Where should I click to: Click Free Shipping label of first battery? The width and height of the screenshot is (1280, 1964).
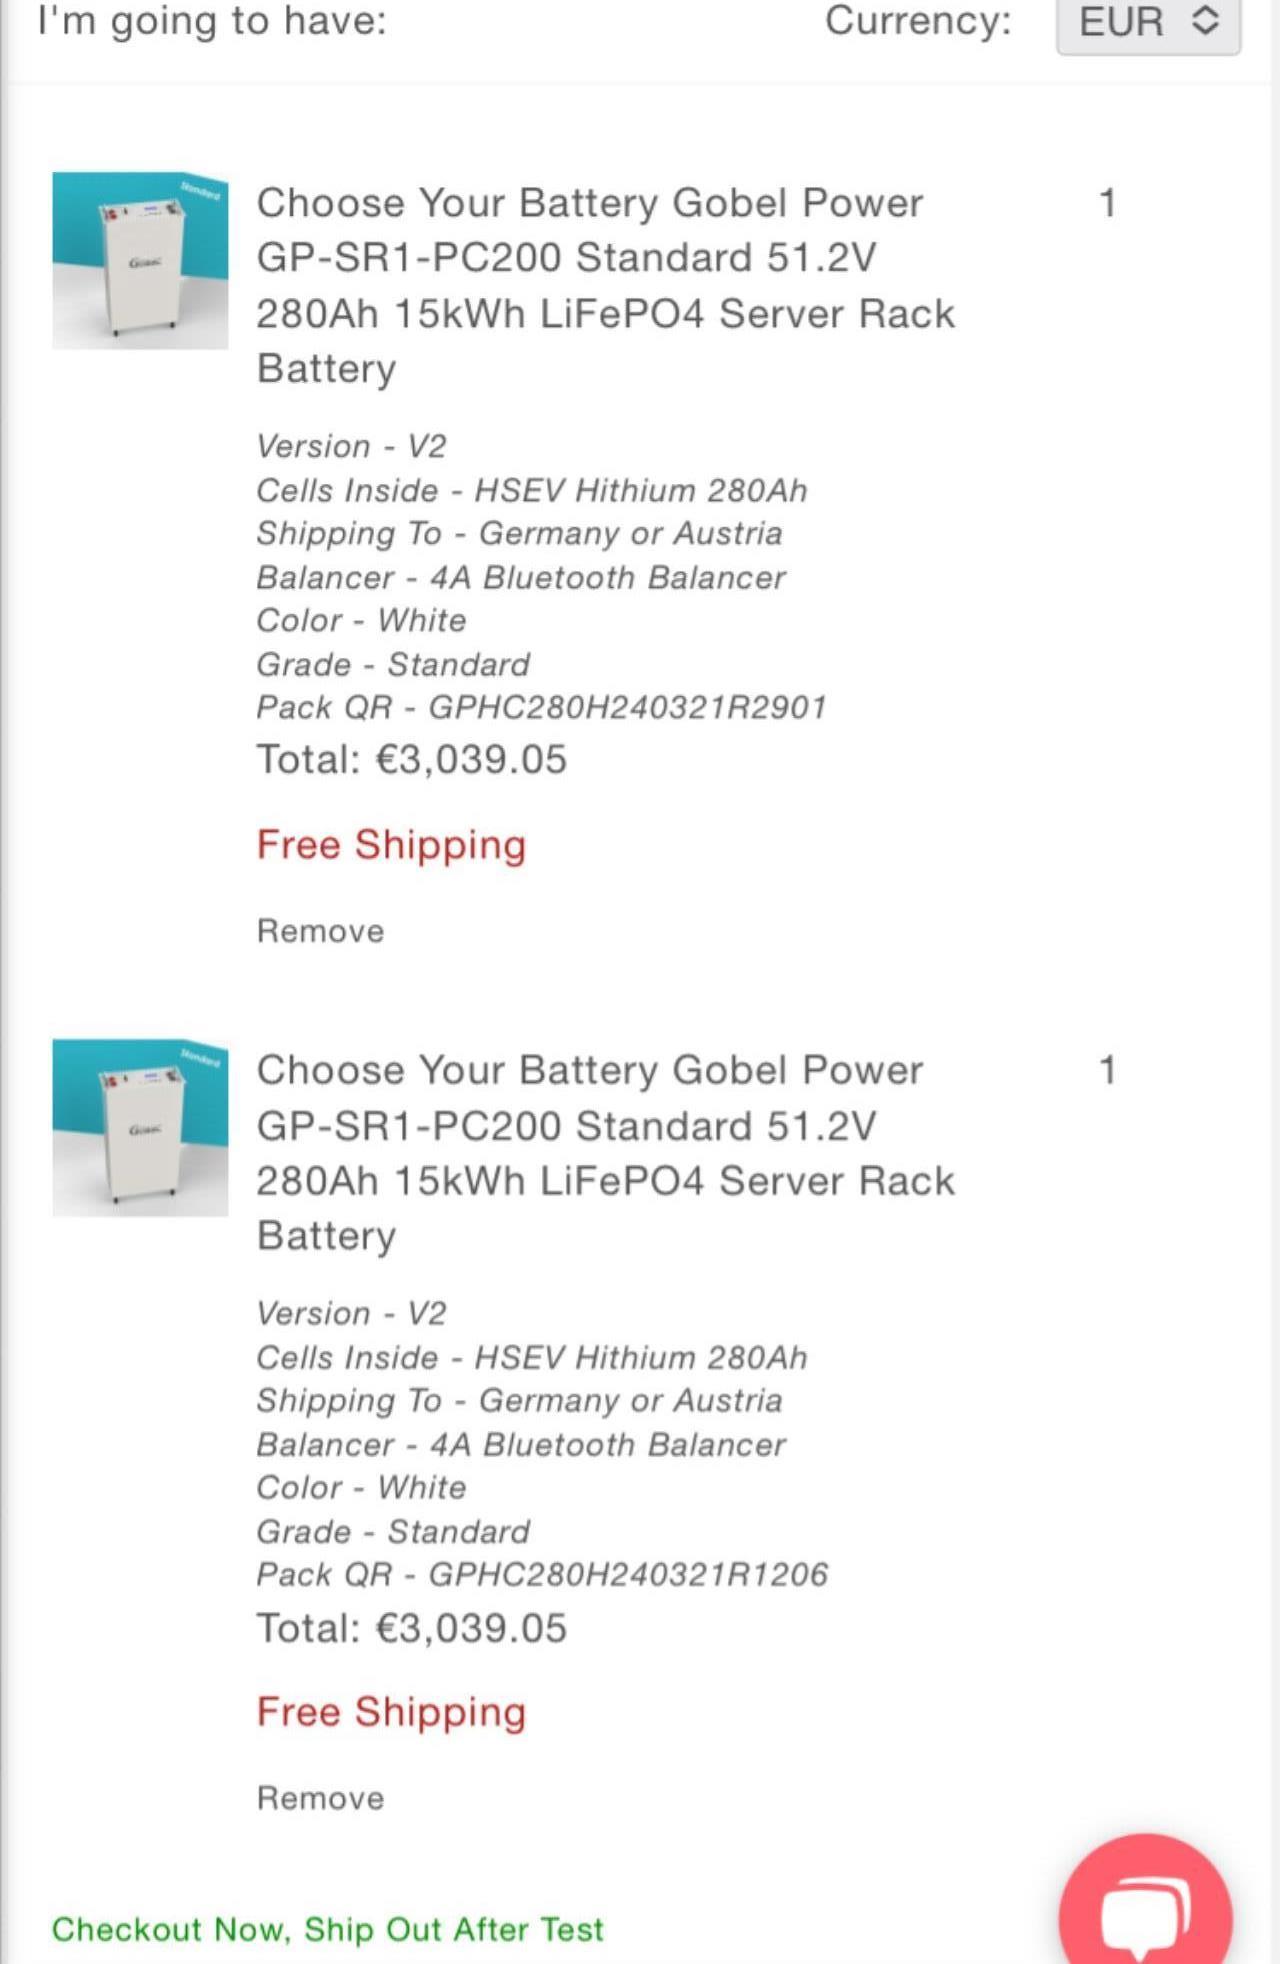391,845
